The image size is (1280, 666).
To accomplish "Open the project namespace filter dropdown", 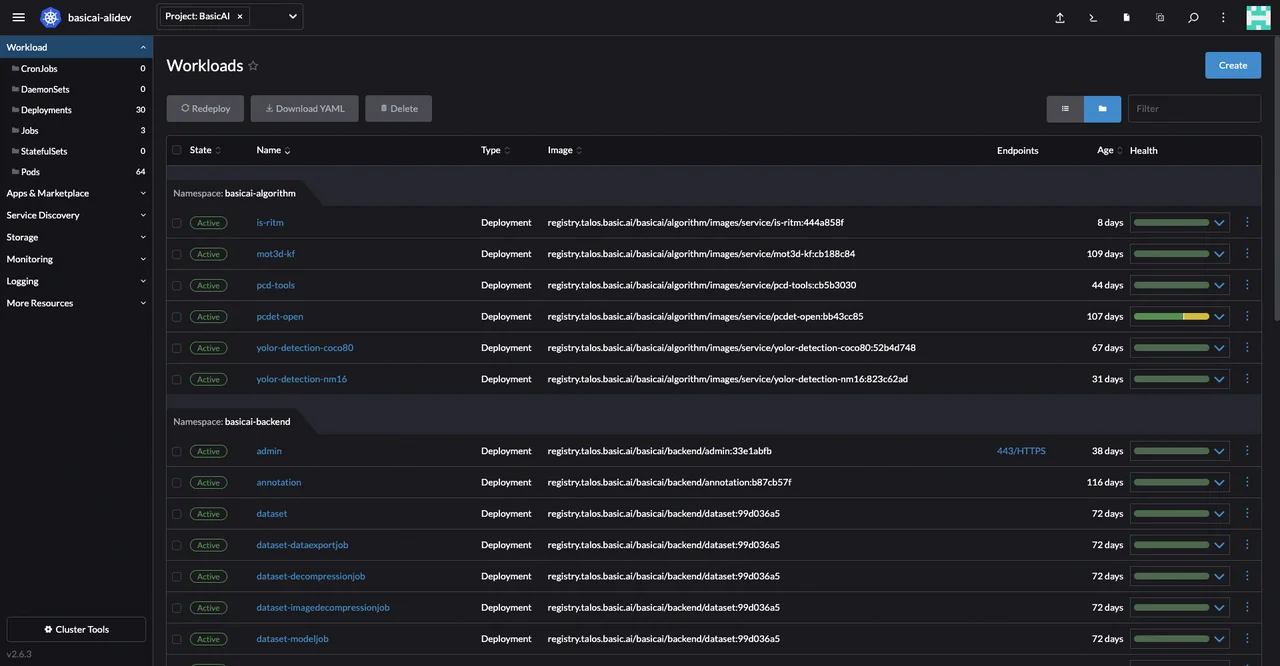I will [292, 17].
